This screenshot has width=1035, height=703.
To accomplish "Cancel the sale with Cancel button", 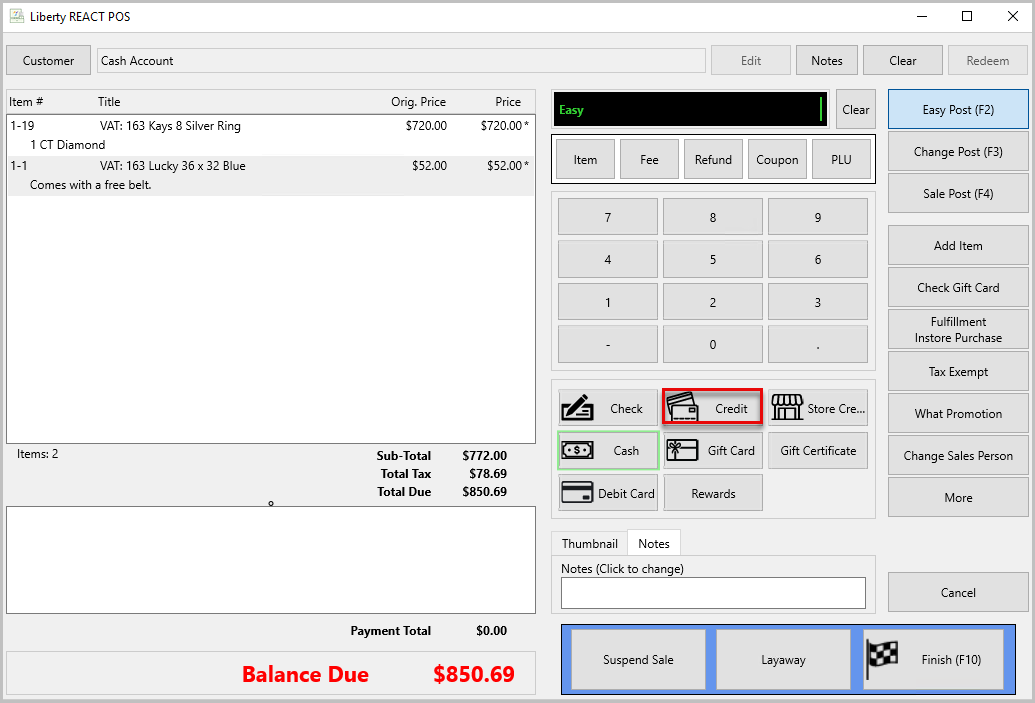I will click(x=958, y=592).
